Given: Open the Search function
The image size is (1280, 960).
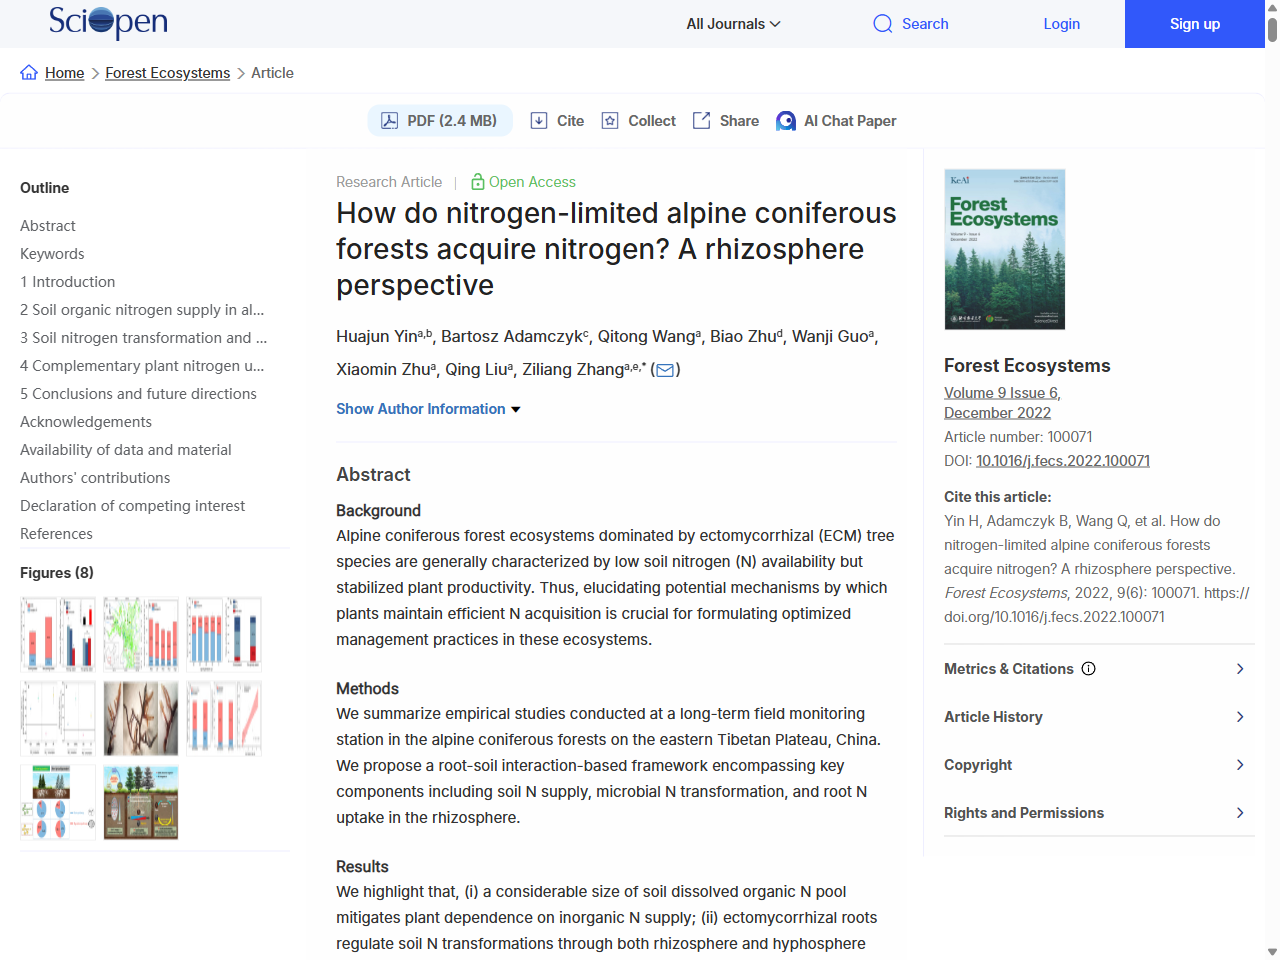Looking at the screenshot, I should 909,23.
